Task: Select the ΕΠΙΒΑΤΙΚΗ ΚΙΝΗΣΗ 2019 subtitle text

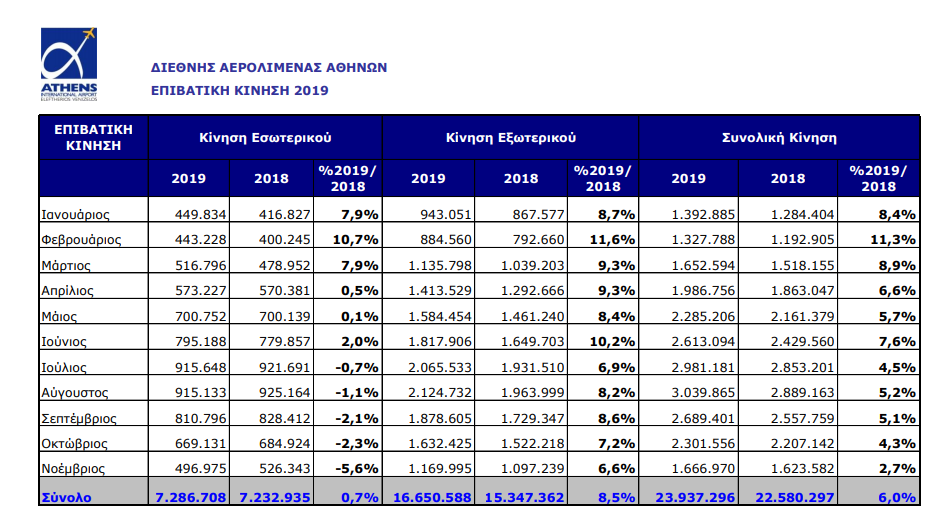Action: coord(239,90)
